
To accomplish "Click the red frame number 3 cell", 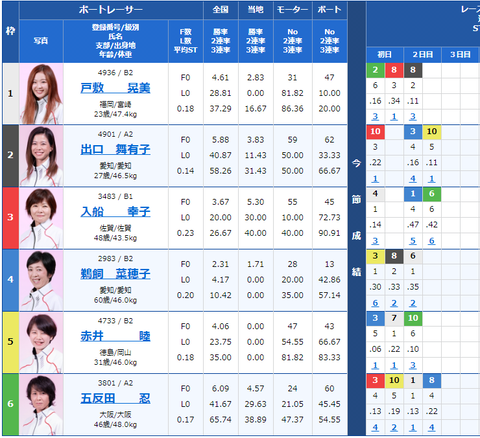I will 10,218.
